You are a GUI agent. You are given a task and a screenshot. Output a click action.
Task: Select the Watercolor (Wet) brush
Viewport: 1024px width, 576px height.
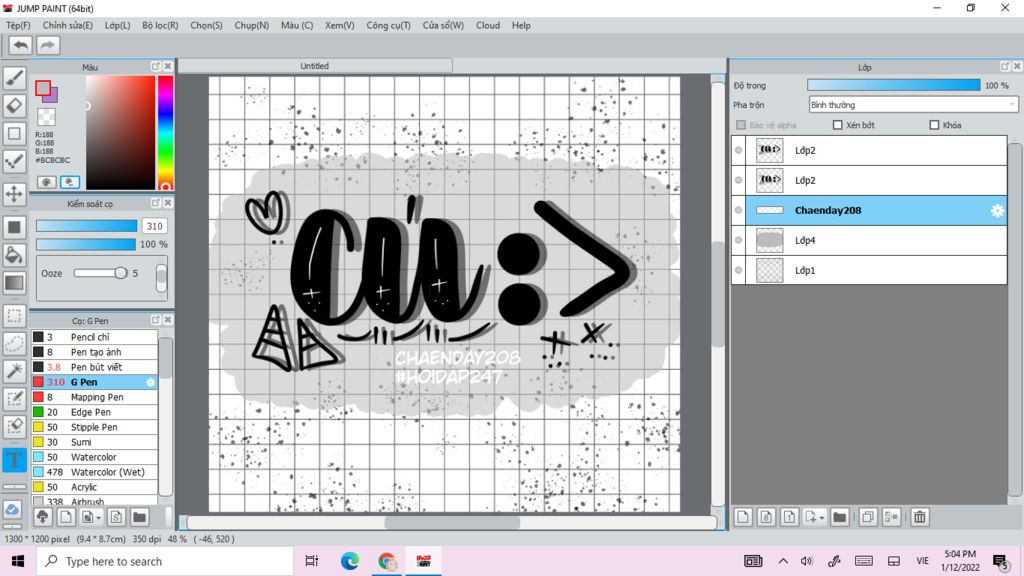95,472
